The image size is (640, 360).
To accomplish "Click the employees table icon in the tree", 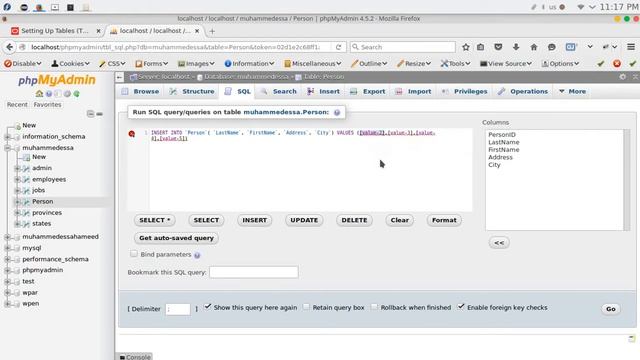I will [26, 180].
